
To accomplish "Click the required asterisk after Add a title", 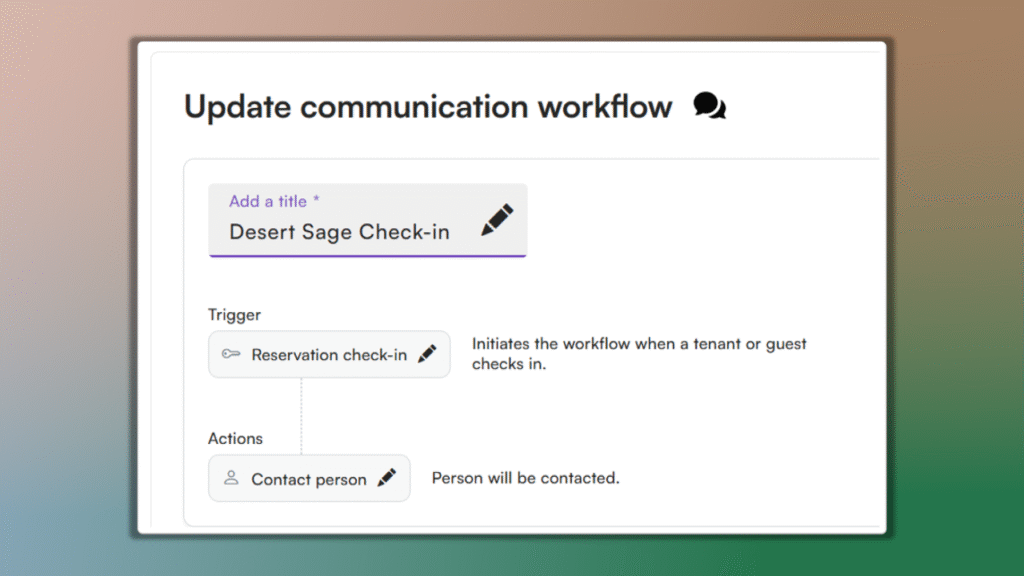I will click(316, 201).
